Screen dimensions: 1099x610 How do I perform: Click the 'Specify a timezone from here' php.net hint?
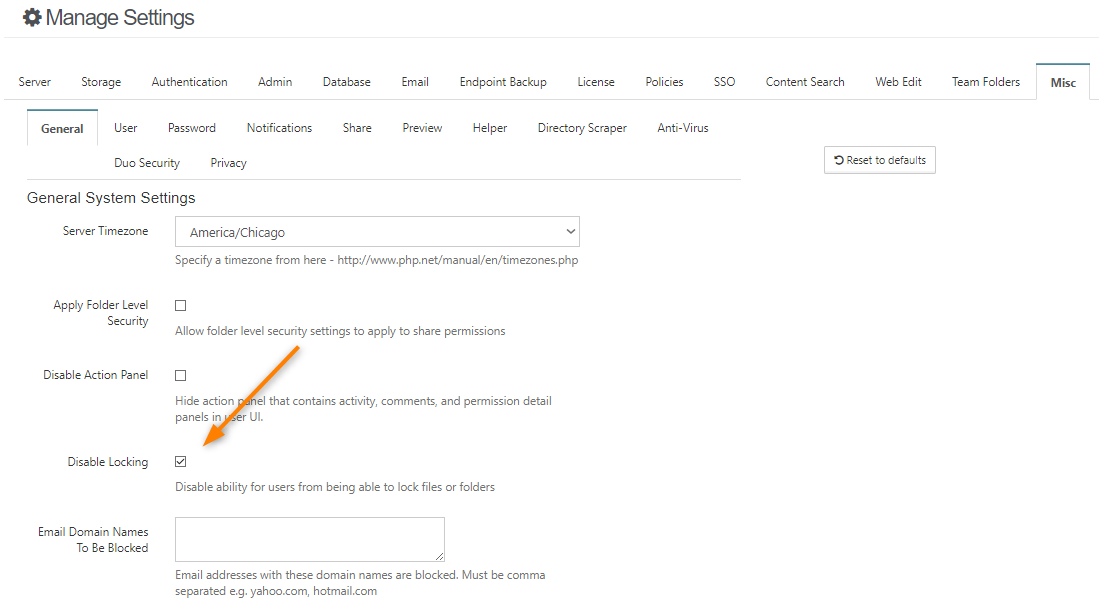(x=376, y=260)
